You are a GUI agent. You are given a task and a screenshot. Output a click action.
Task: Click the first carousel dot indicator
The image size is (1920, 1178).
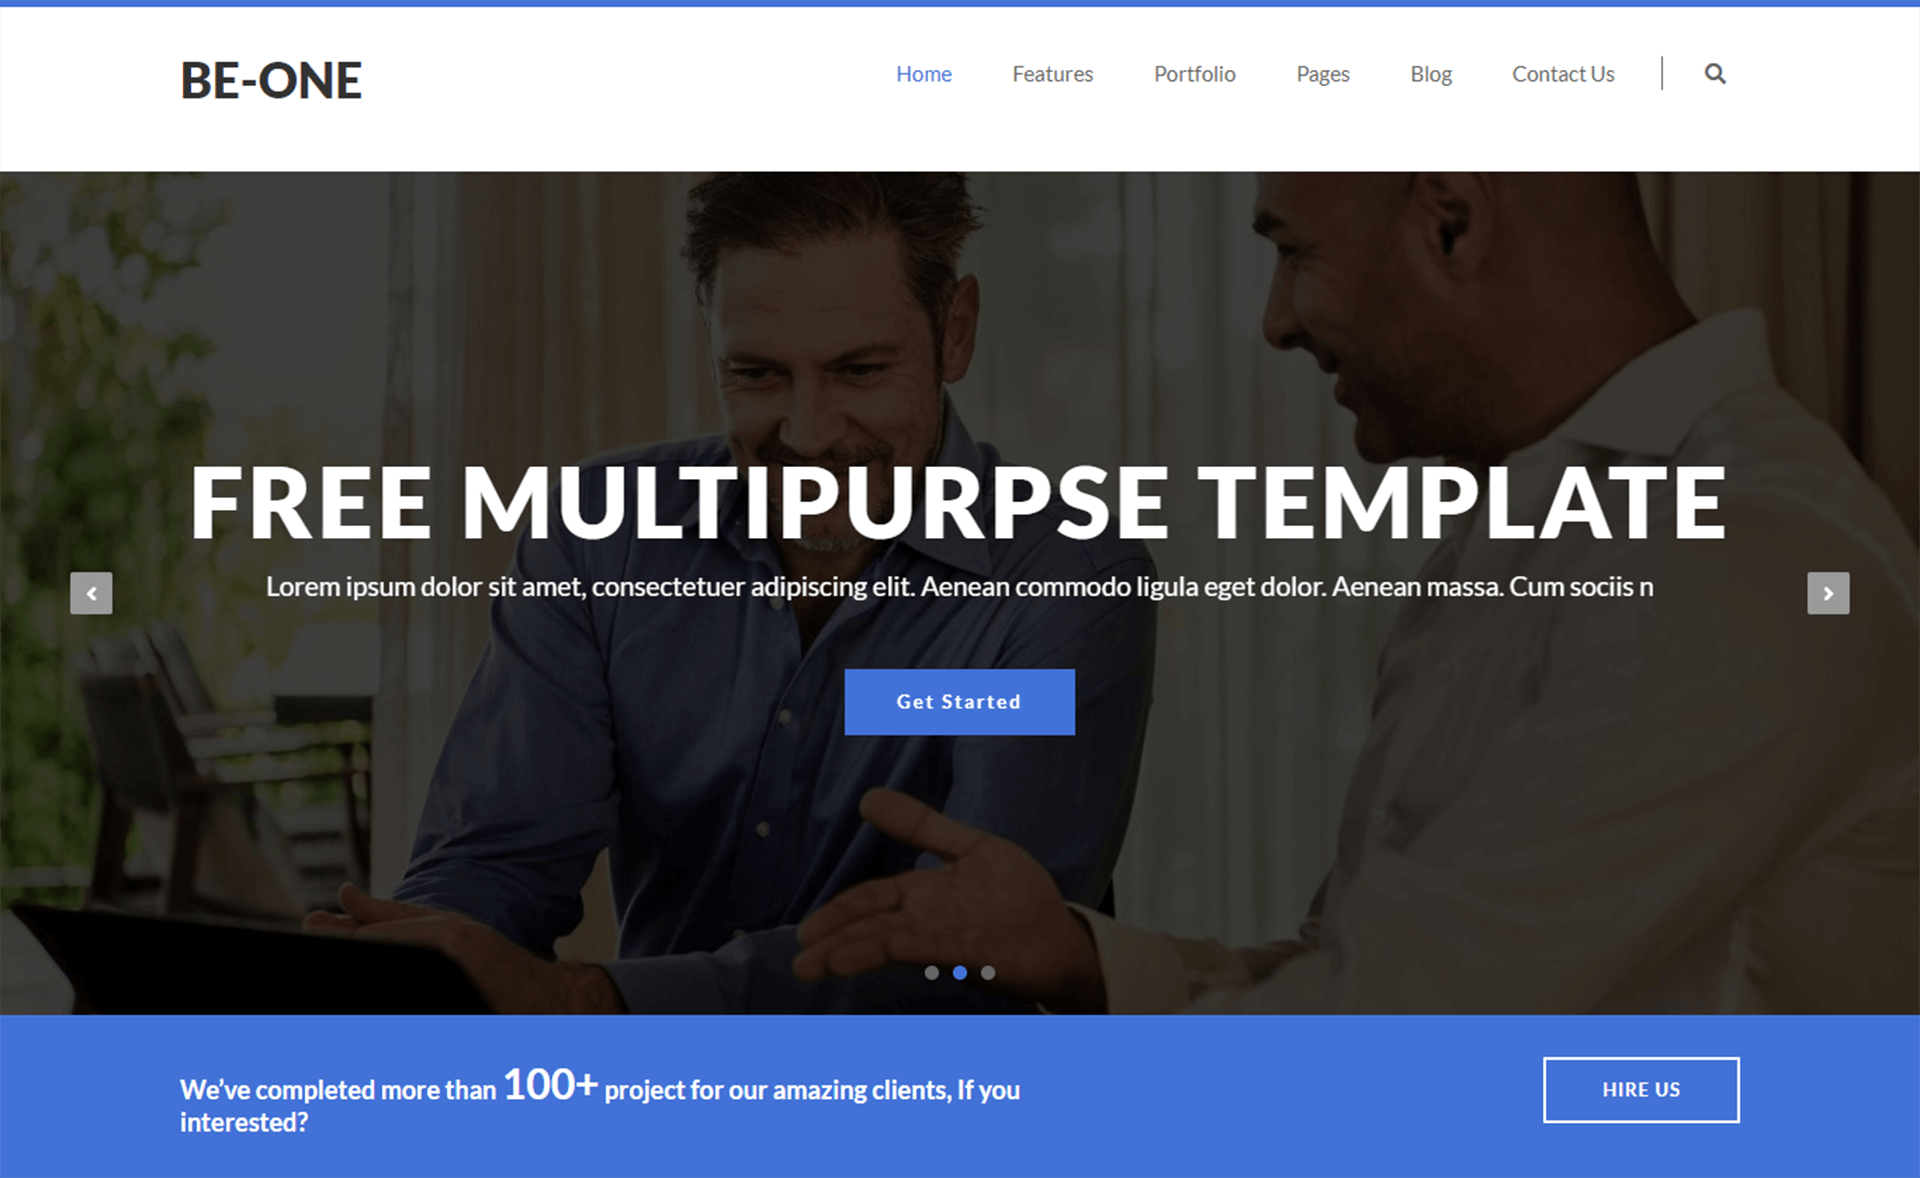click(930, 972)
